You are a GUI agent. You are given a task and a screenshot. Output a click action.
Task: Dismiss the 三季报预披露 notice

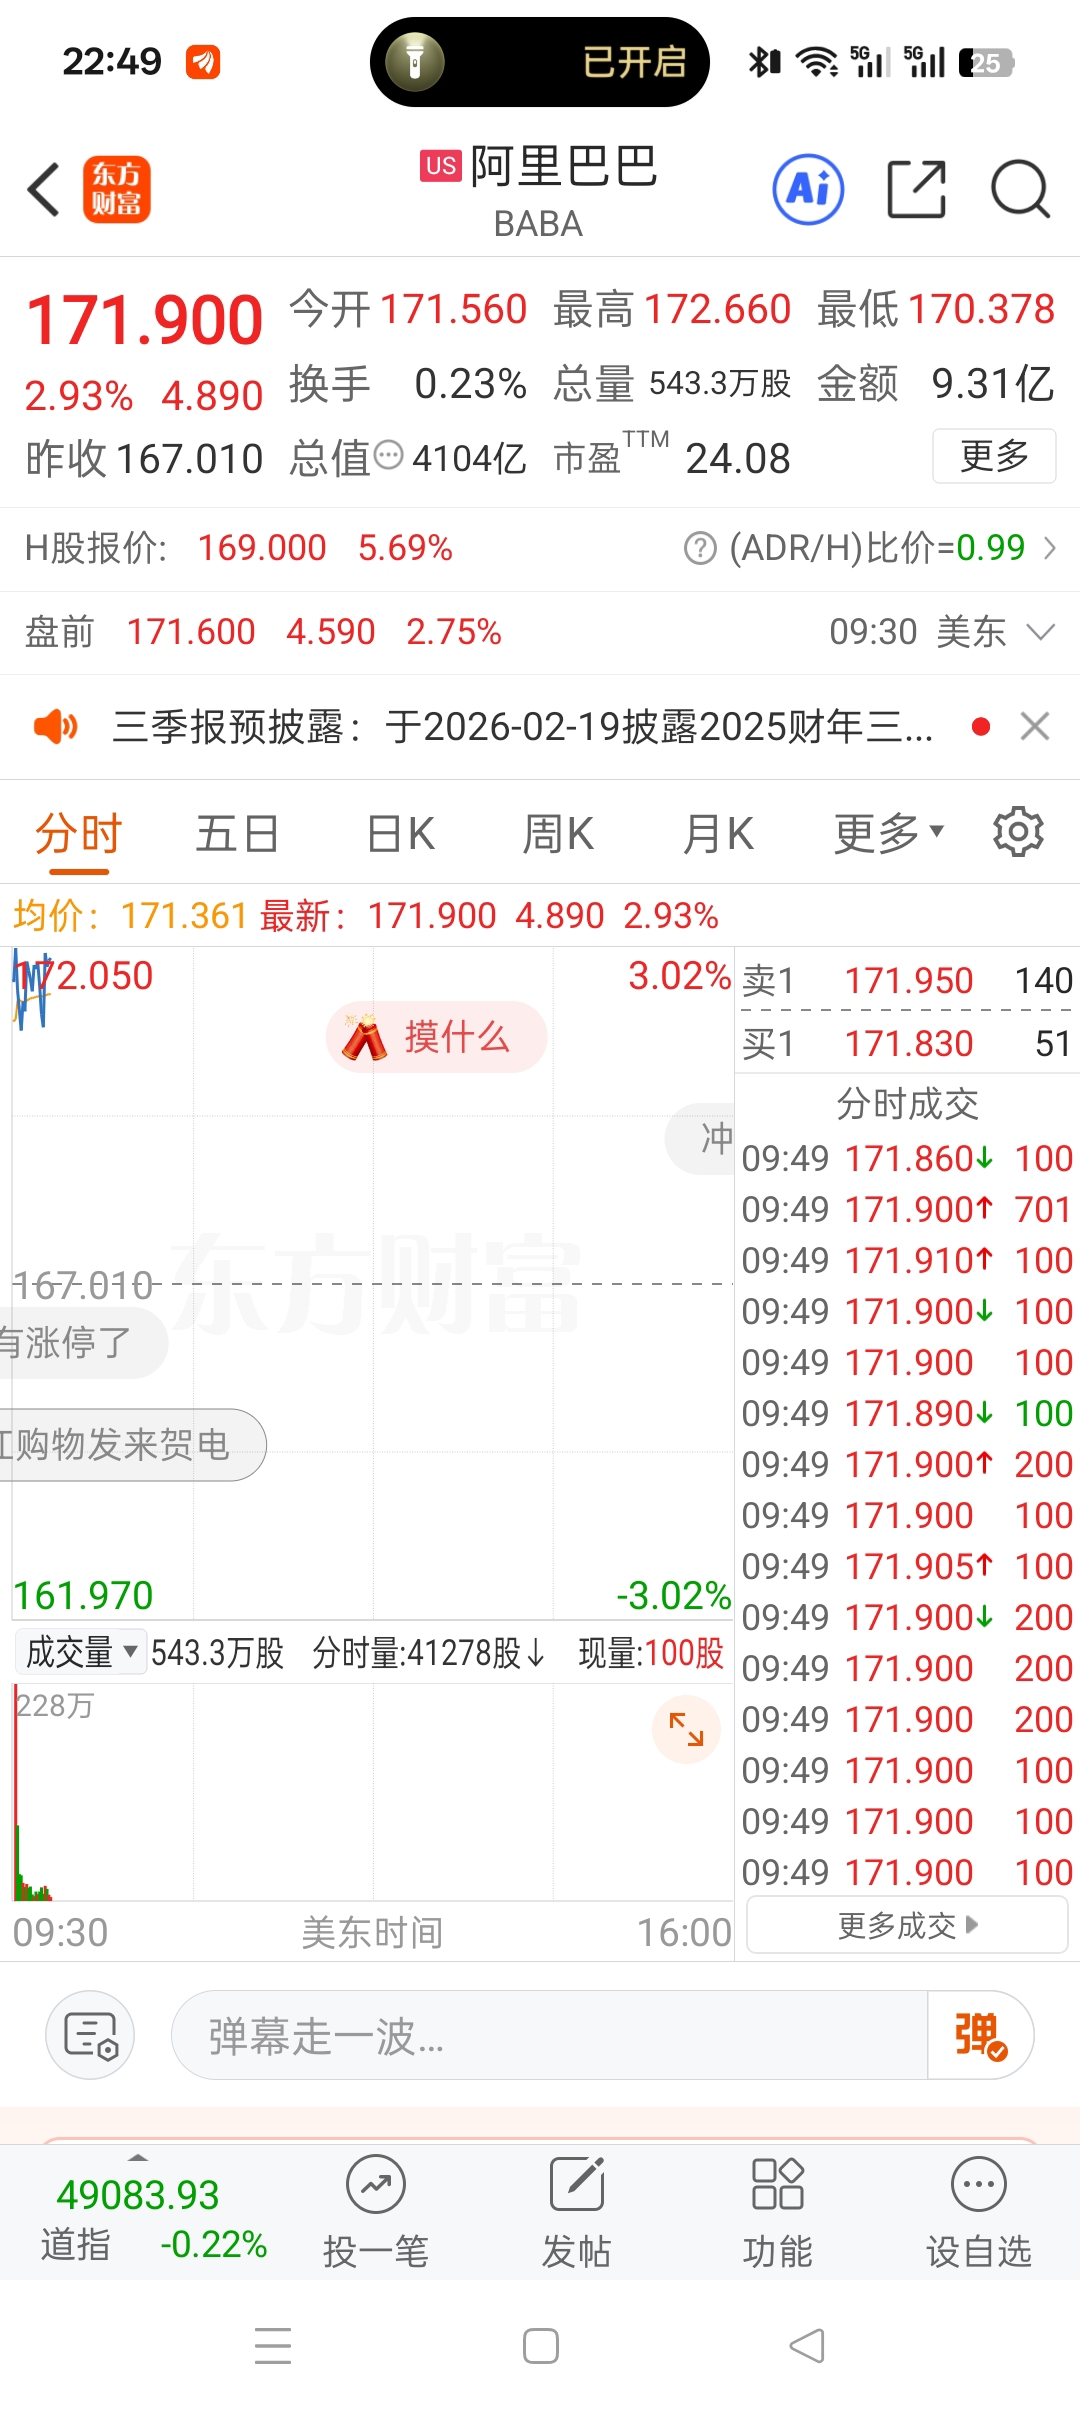click(1034, 726)
